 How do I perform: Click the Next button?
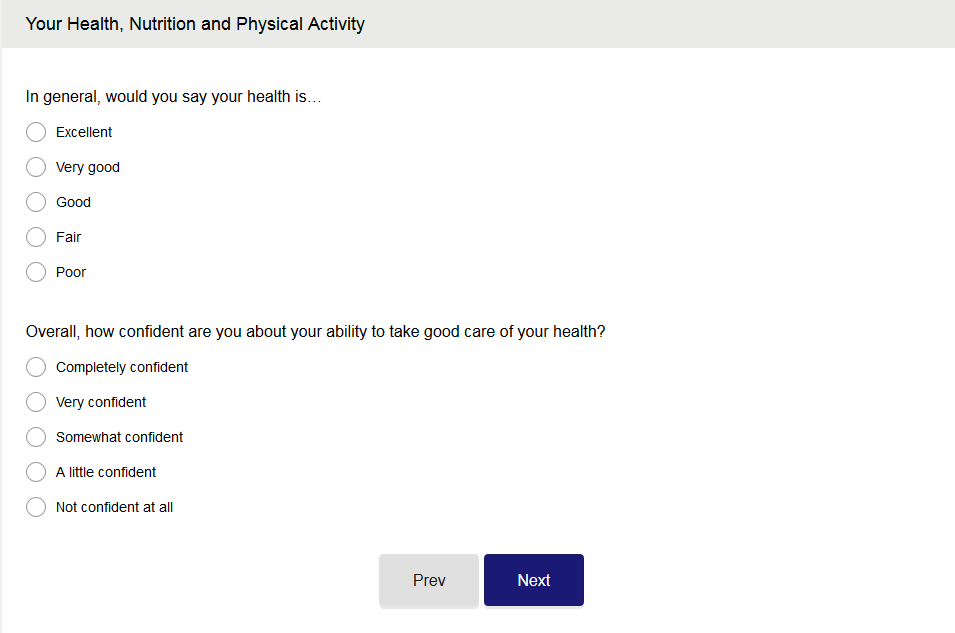(x=533, y=580)
